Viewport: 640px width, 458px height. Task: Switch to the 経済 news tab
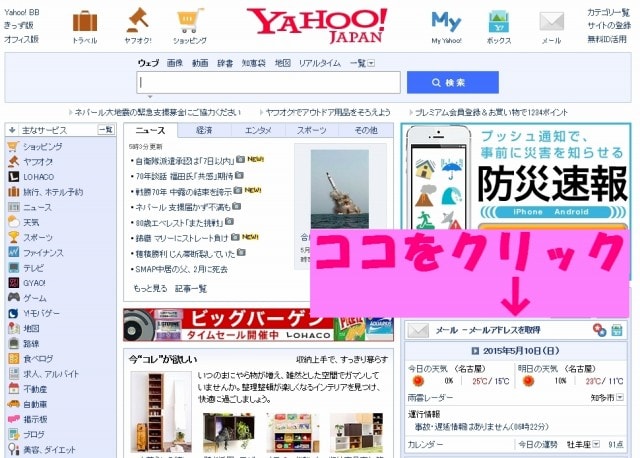coord(204,130)
